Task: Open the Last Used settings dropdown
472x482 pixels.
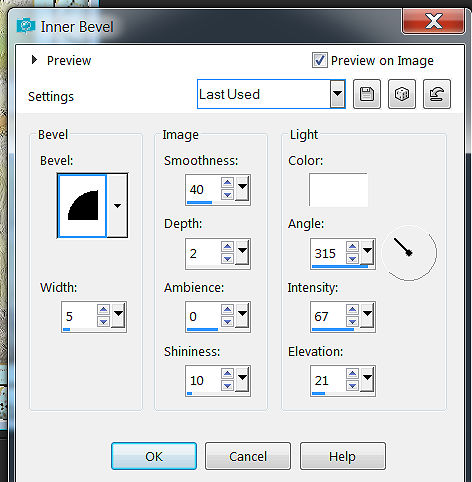Action: [337, 94]
